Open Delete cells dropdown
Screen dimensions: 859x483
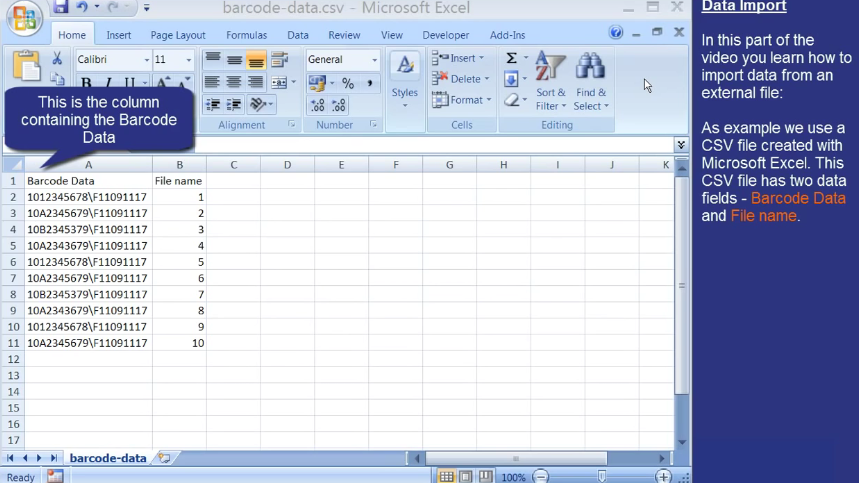[486, 79]
